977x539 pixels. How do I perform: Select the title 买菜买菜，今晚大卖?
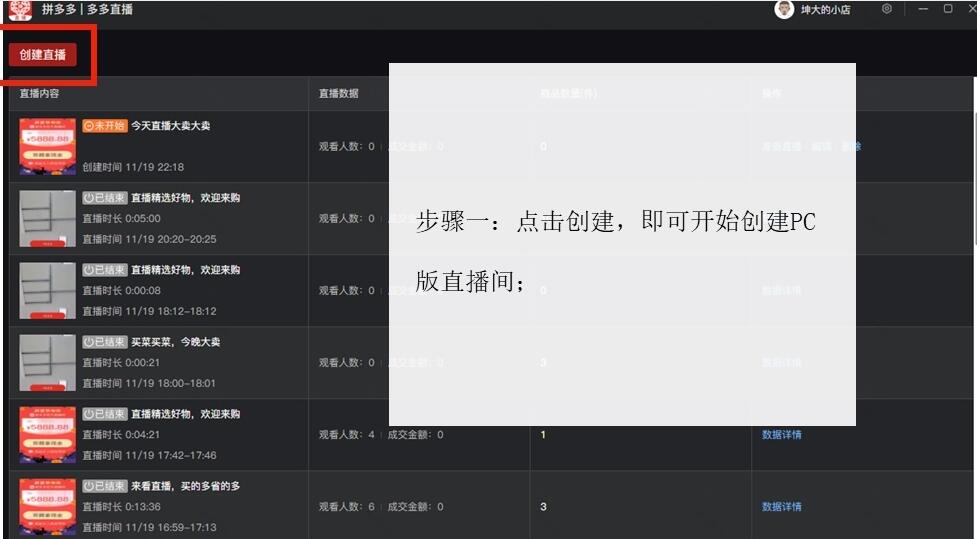point(175,342)
